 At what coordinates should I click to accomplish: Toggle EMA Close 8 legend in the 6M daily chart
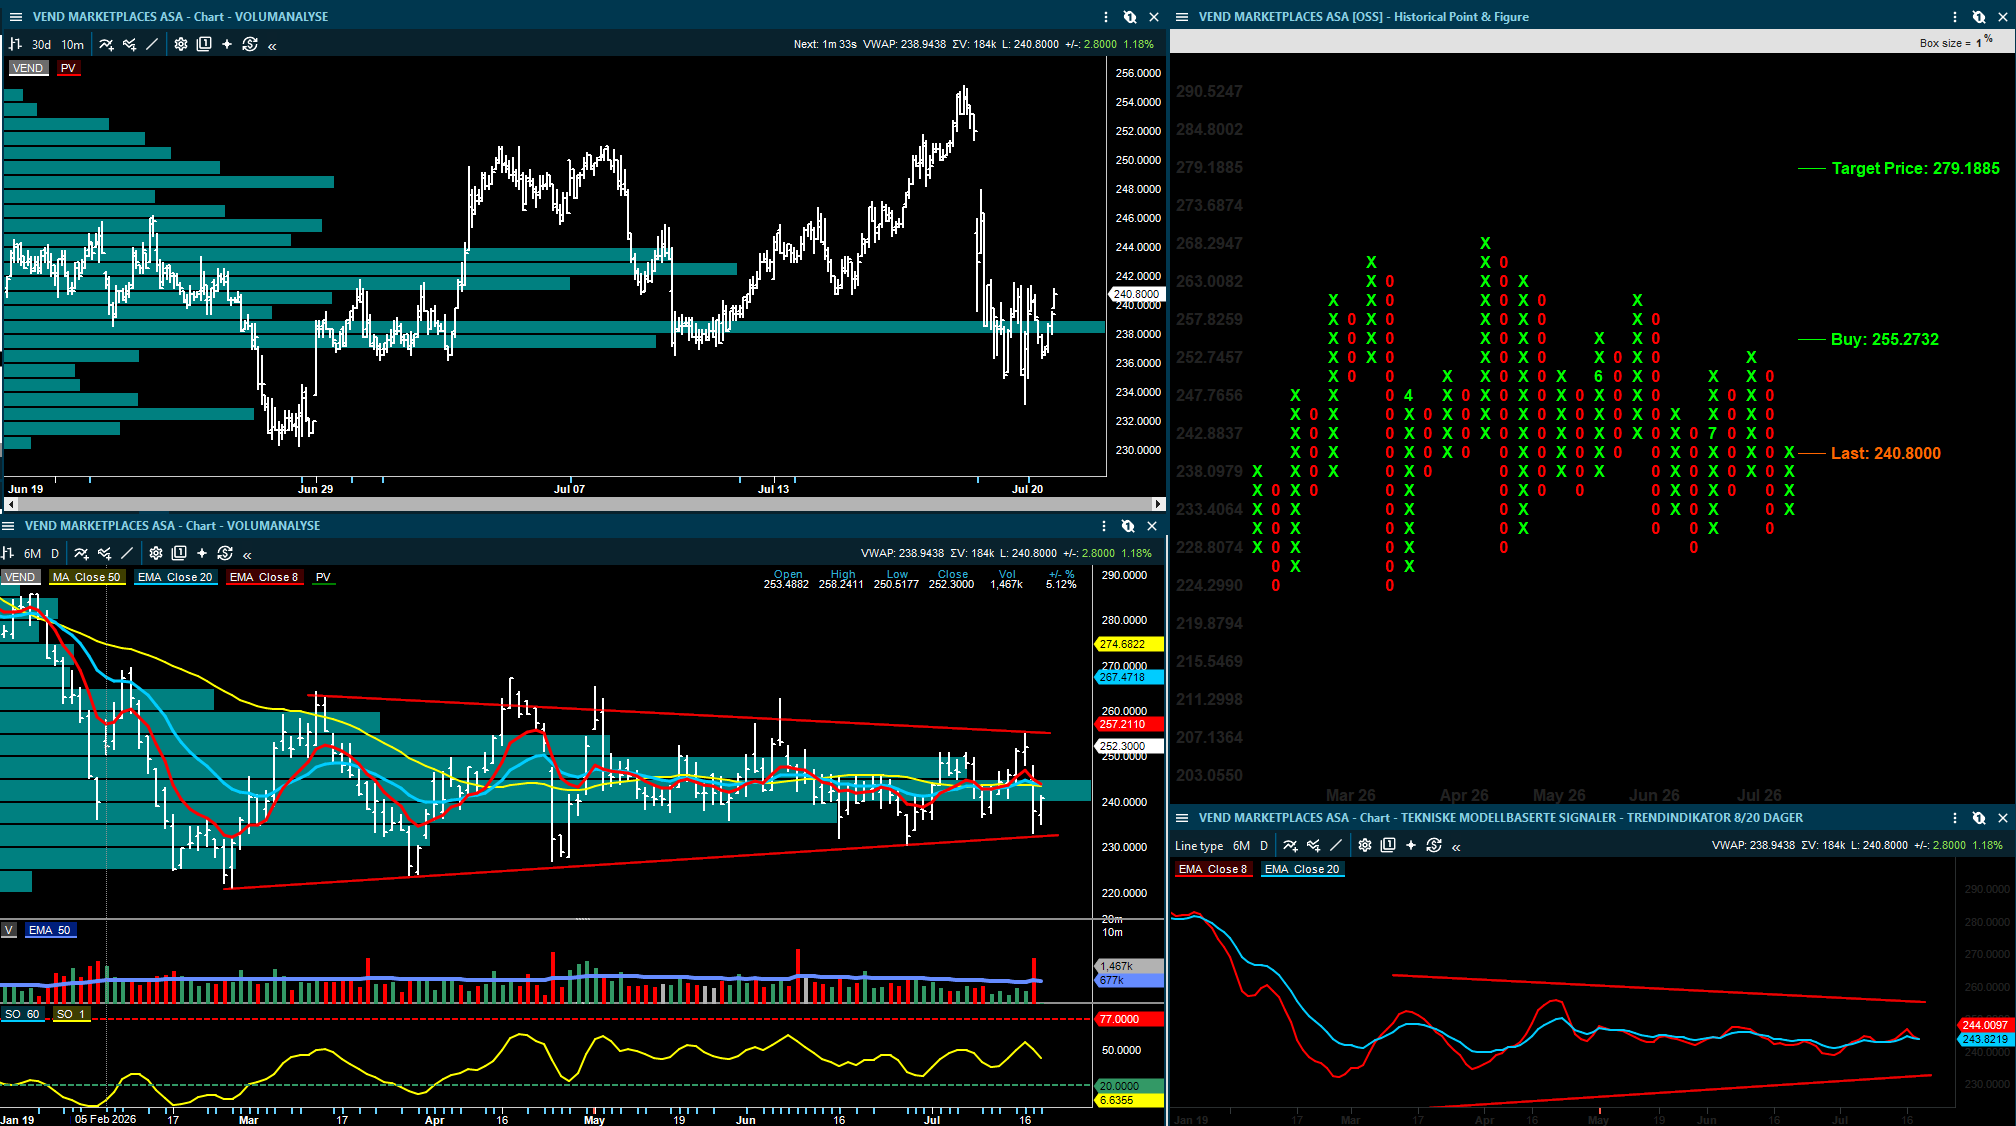(264, 577)
